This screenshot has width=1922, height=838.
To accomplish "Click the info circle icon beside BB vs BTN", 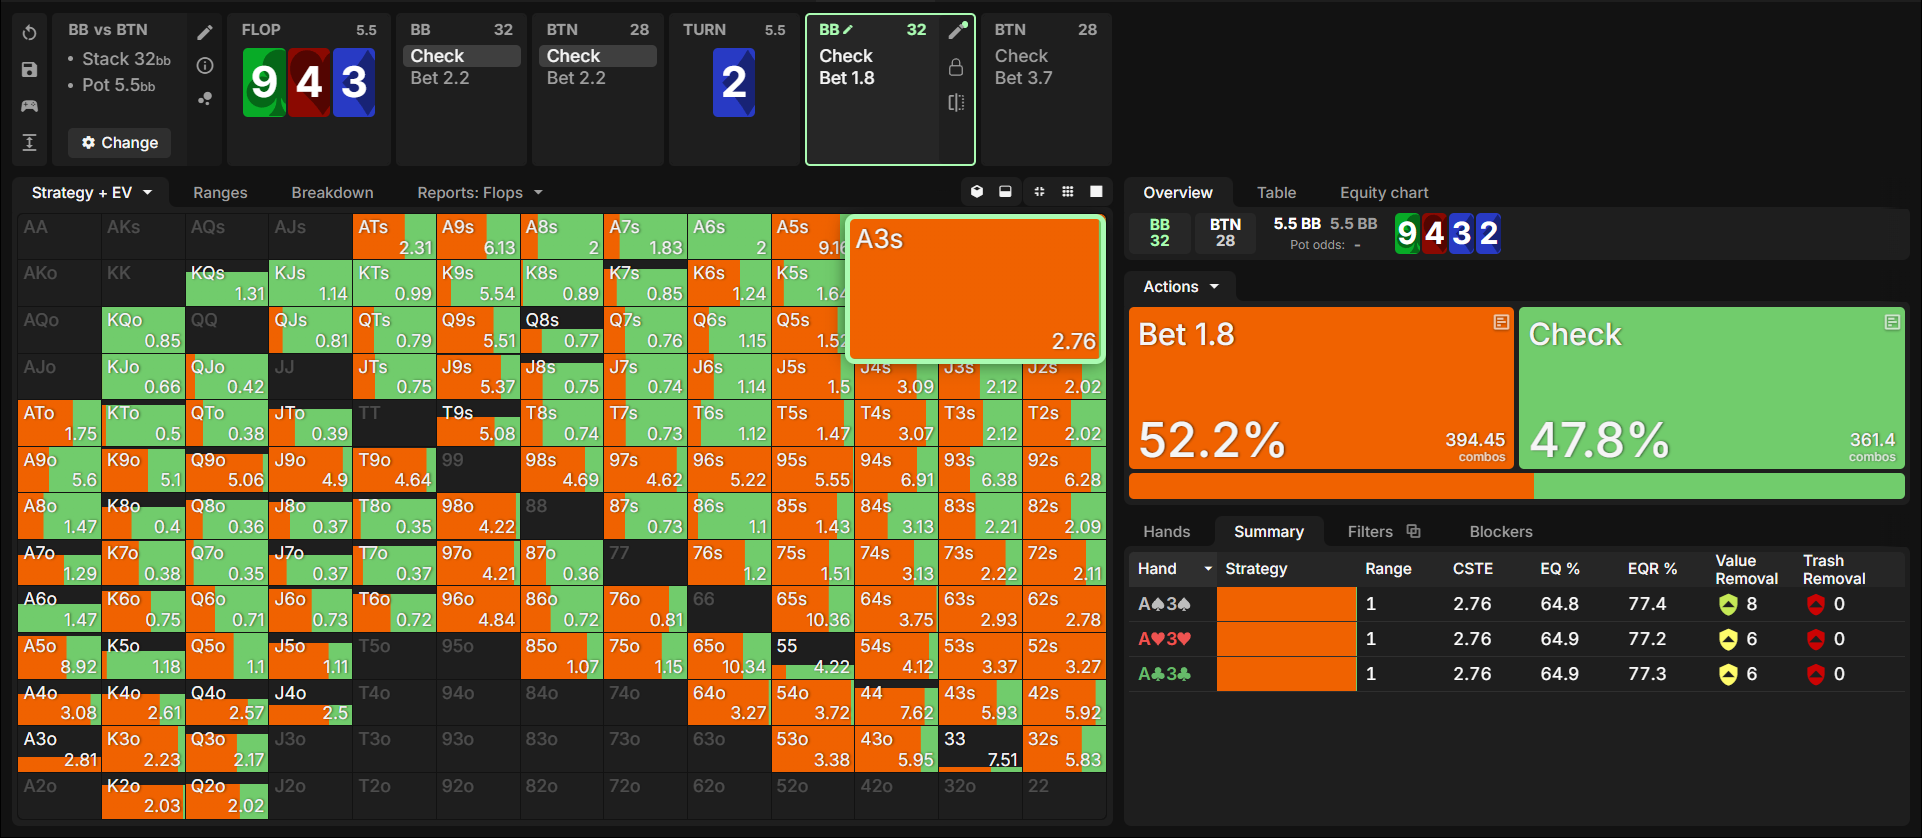I will click(x=205, y=66).
